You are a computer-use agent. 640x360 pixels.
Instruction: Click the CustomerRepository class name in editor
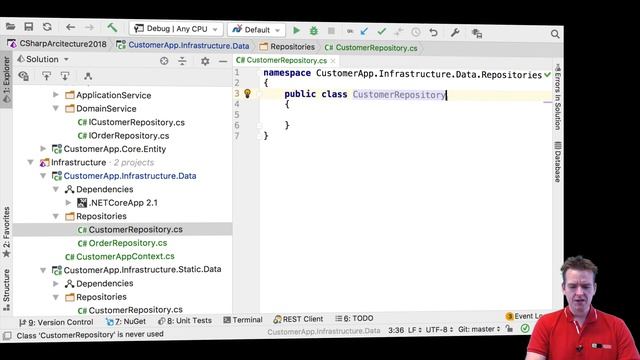click(399, 95)
